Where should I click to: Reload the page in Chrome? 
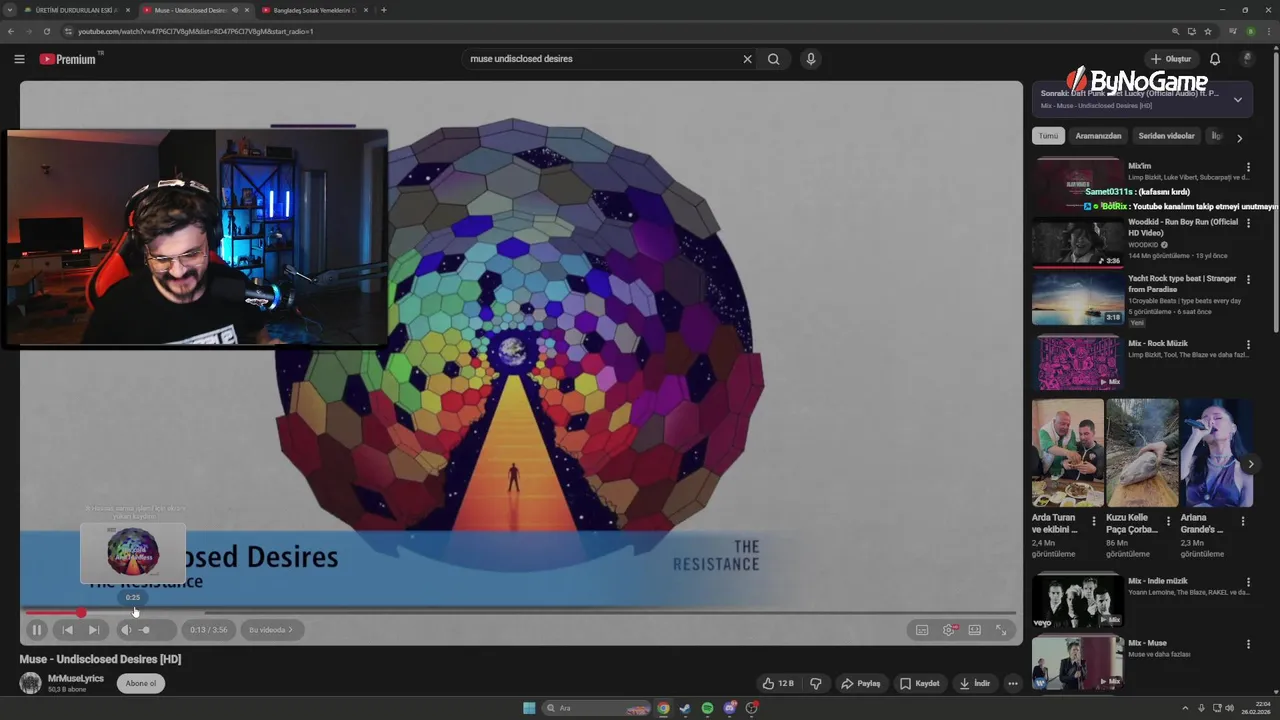pos(47,31)
